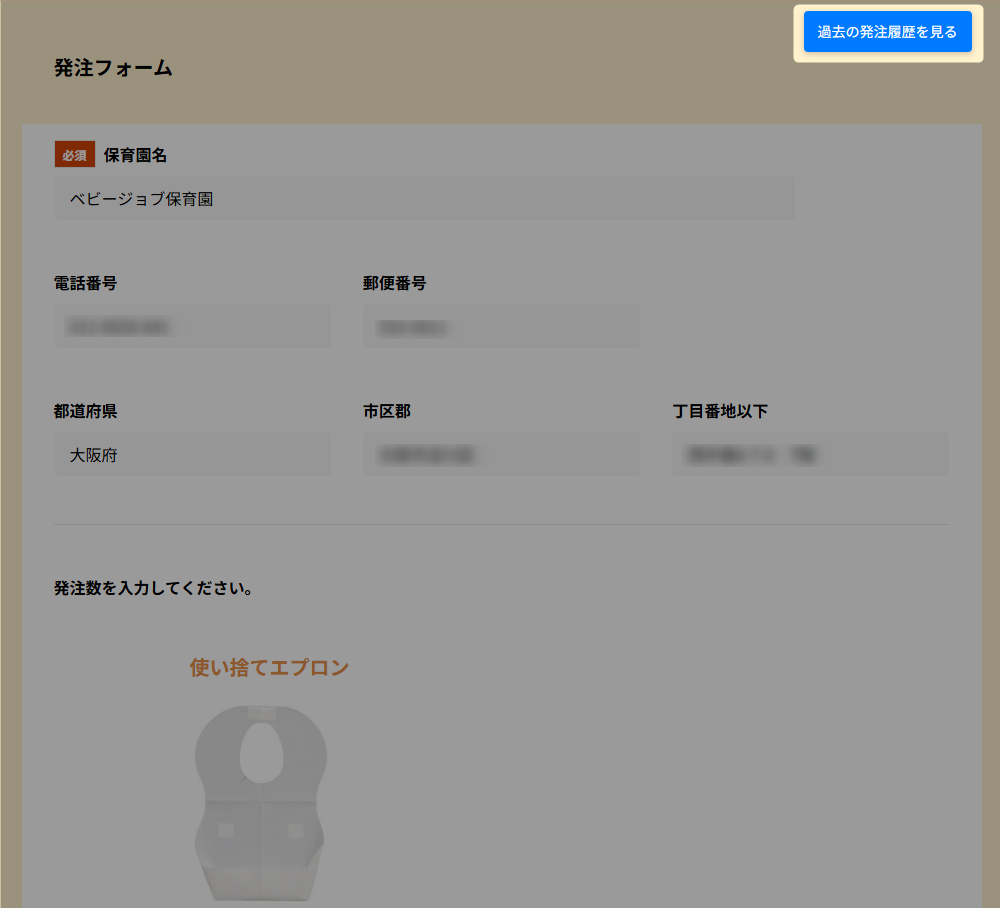1000x908 pixels.
Task: Select the 発注数を入力してください text
Action: click(x=153, y=588)
